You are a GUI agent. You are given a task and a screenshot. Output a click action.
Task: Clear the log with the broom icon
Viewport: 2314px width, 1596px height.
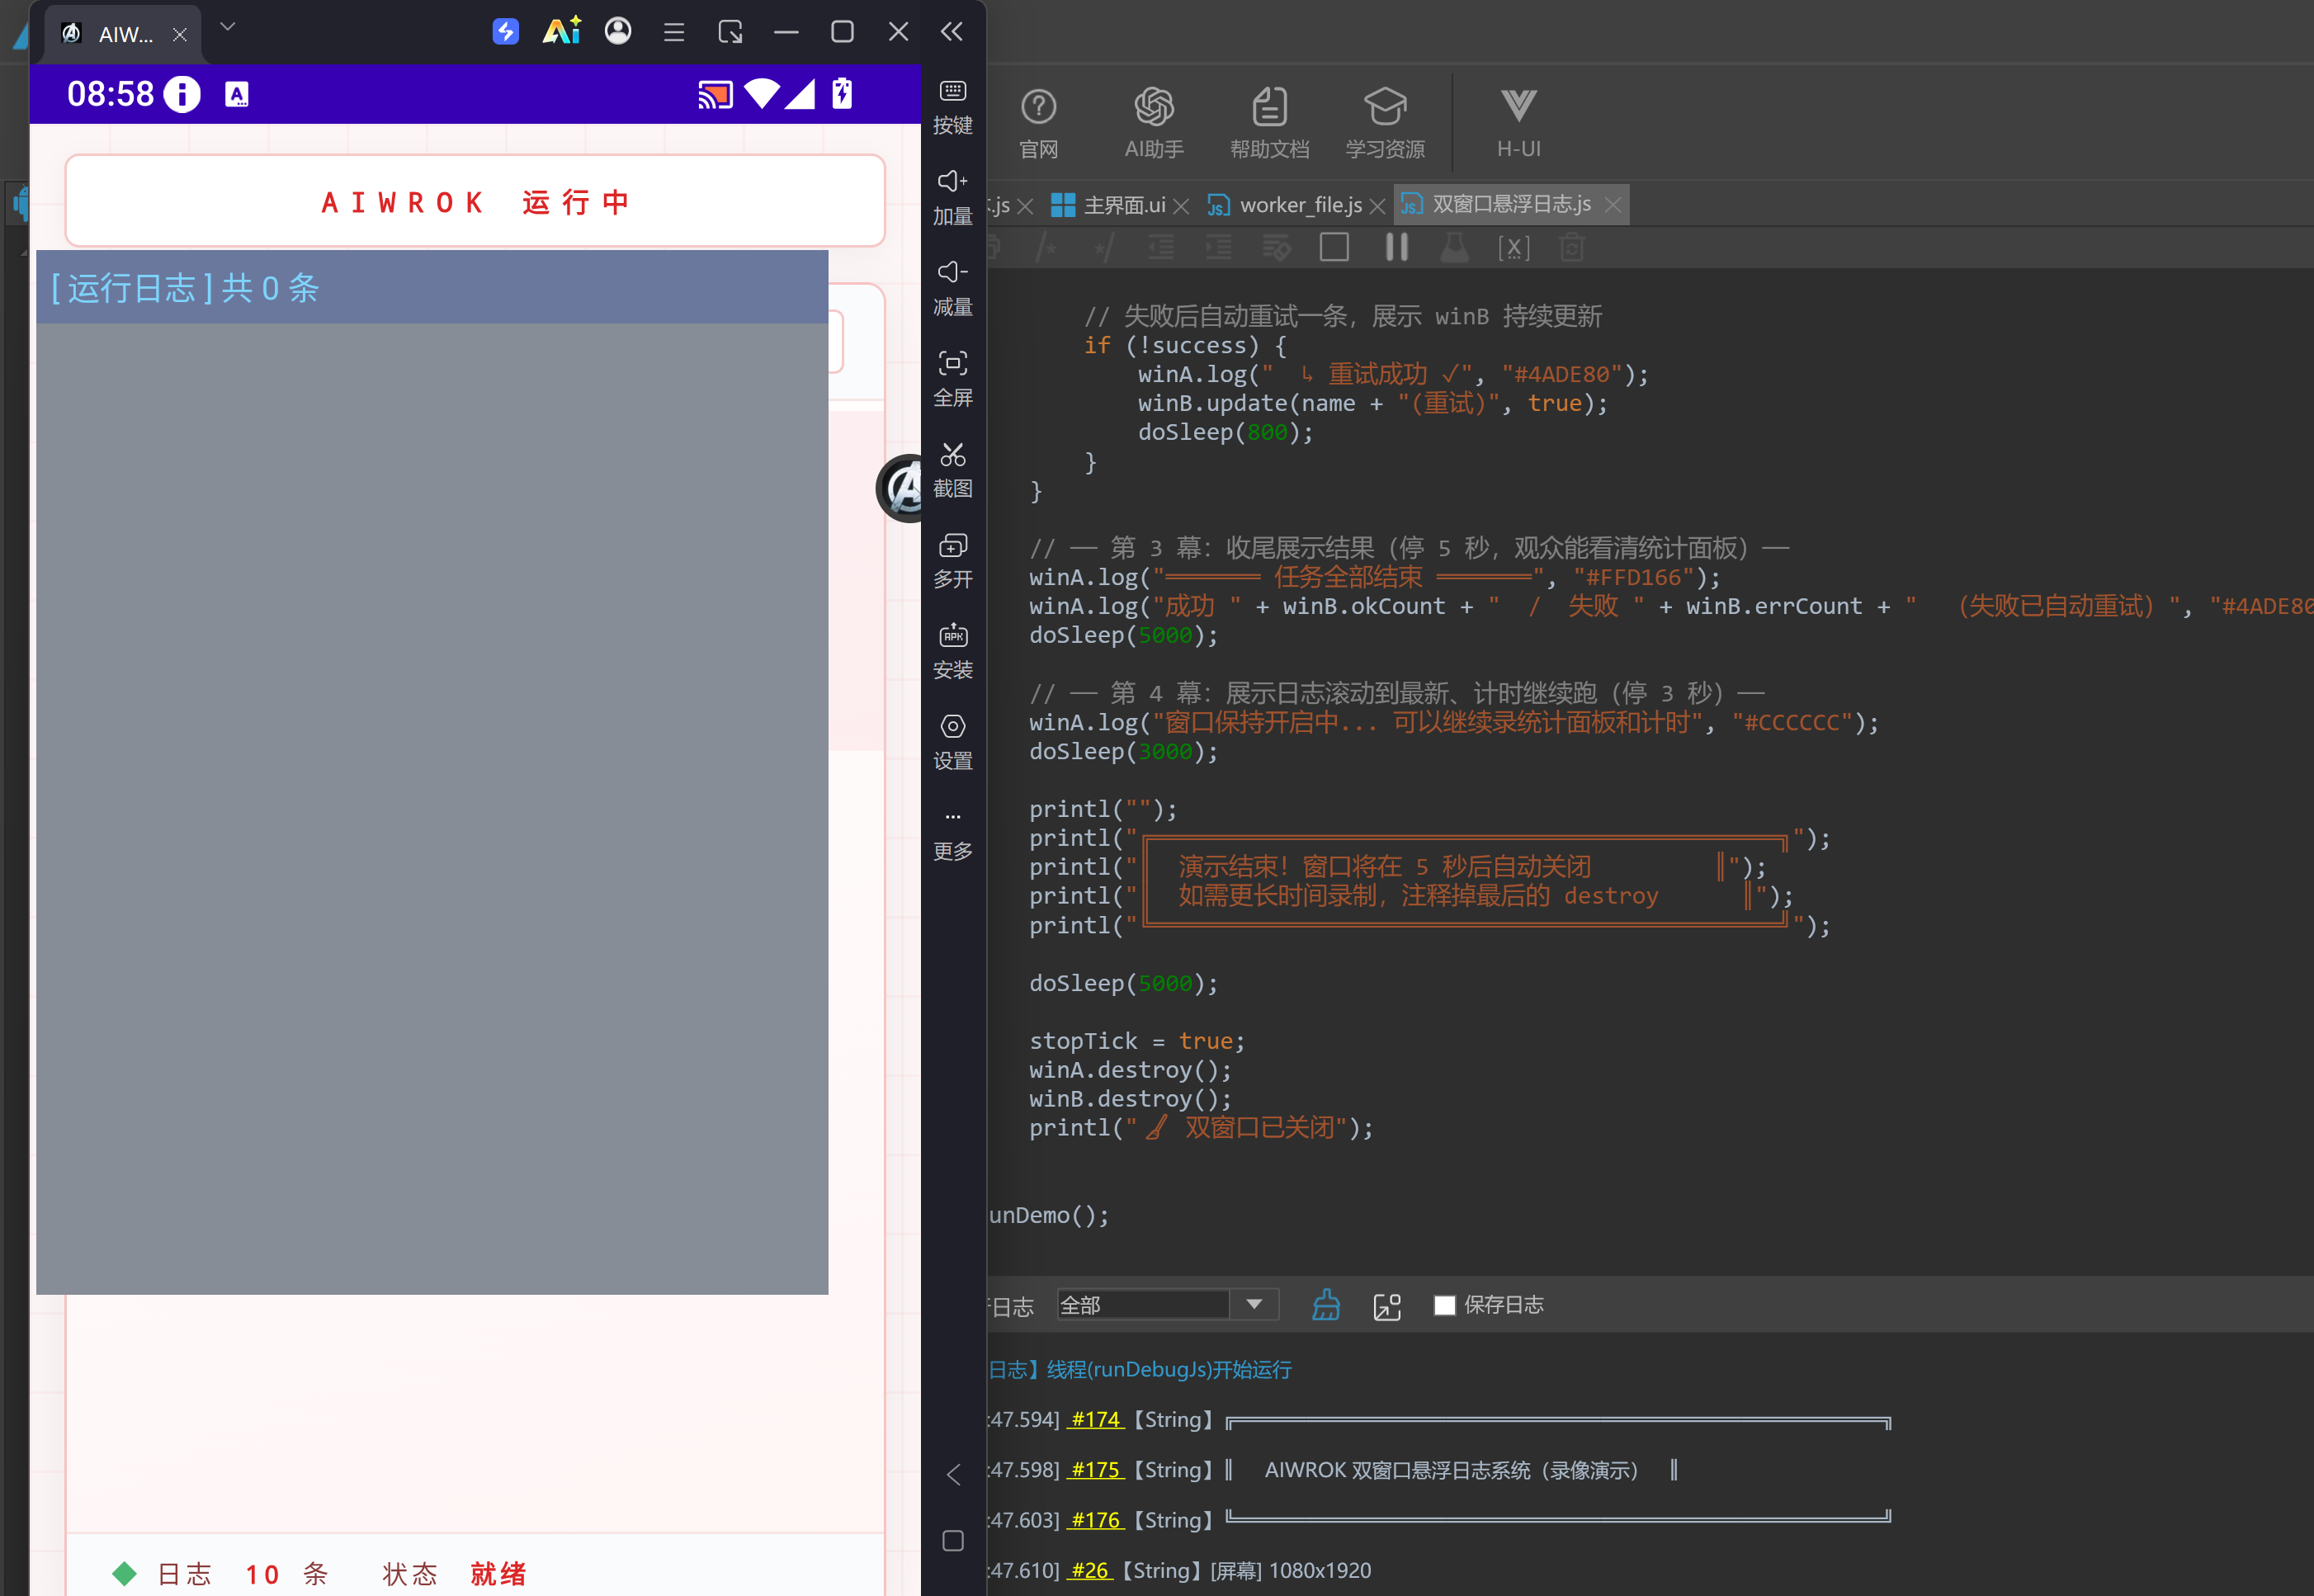coord(1326,1305)
